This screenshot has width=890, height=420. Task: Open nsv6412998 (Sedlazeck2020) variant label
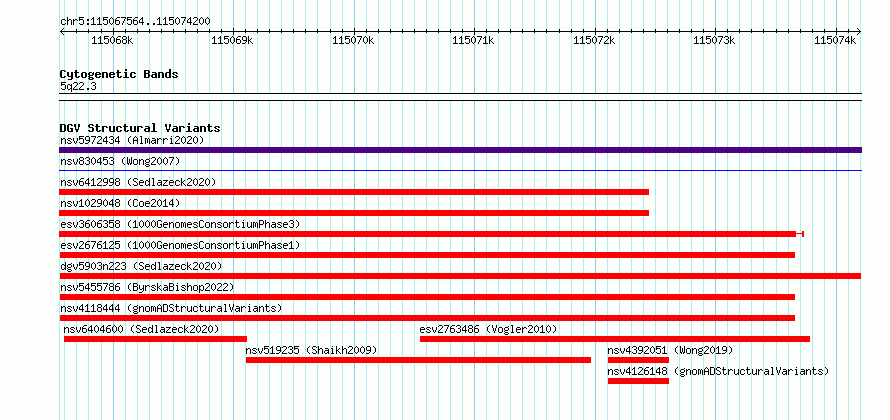pyautogui.click(x=138, y=182)
